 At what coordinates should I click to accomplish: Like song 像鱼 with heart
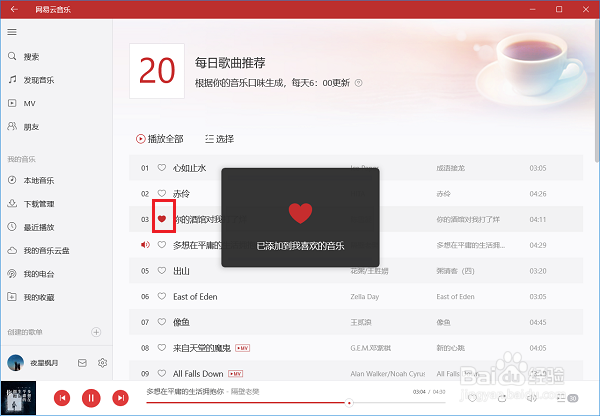click(x=162, y=322)
